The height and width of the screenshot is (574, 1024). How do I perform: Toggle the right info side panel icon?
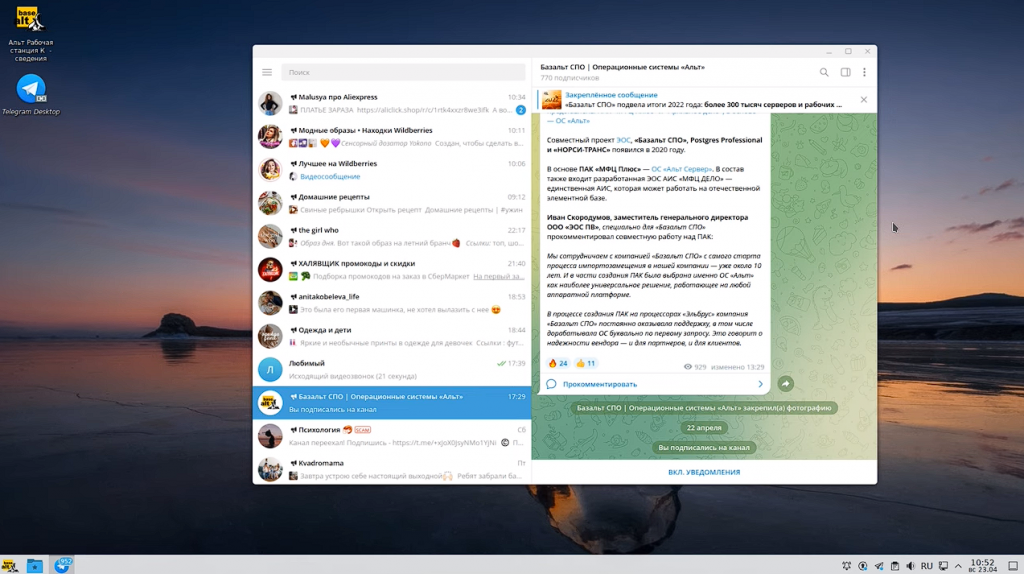846,72
